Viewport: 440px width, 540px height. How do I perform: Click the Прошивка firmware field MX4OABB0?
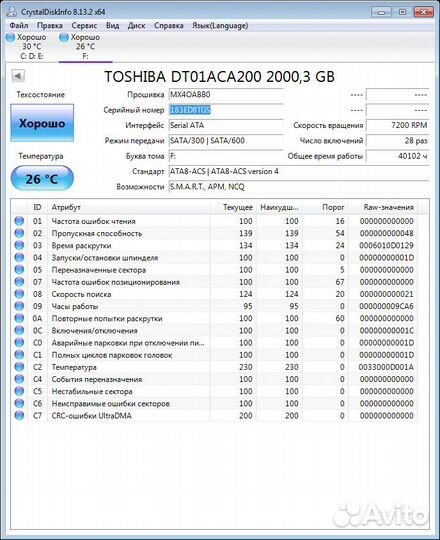click(x=226, y=94)
